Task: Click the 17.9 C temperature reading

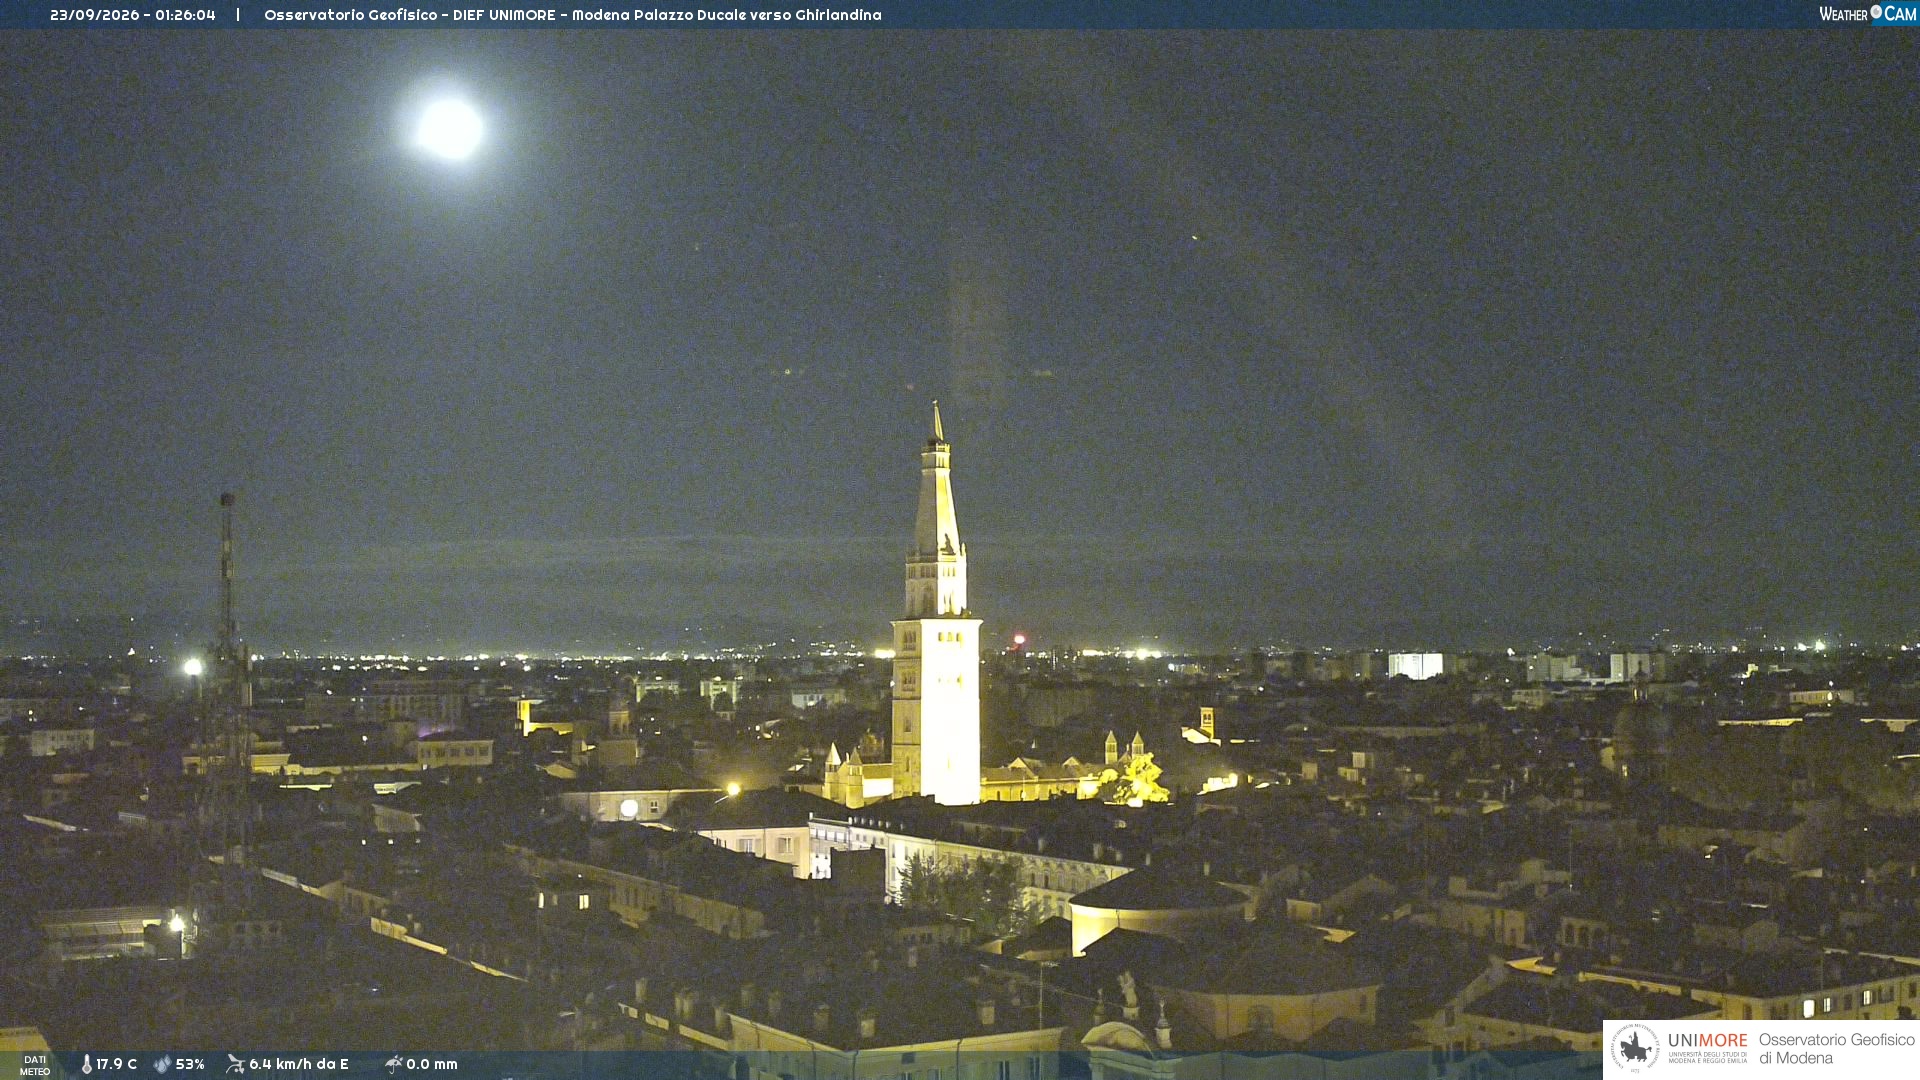Action: pyautogui.click(x=116, y=1064)
